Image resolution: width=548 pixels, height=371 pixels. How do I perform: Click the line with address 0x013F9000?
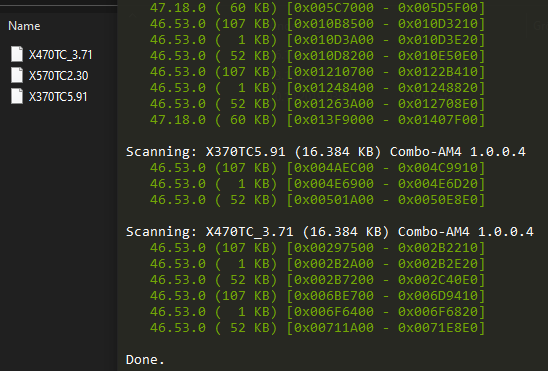tap(317, 120)
